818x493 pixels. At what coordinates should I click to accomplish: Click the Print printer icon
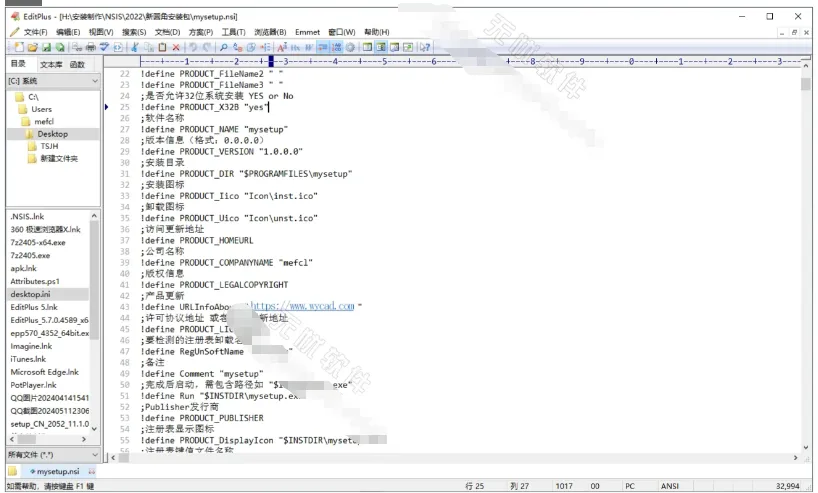pos(91,47)
